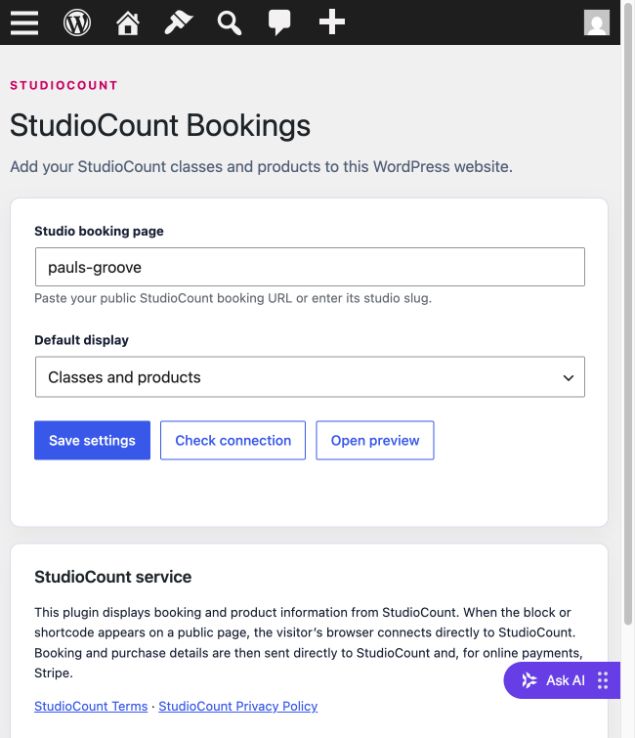
Task: Go to the site home icon
Action: [x=128, y=22]
